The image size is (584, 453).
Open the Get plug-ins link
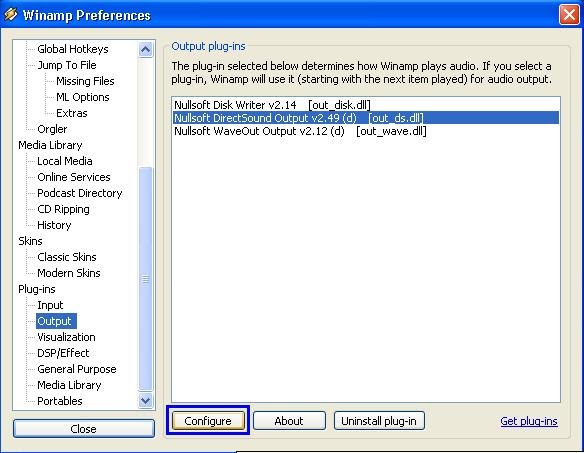[529, 421]
